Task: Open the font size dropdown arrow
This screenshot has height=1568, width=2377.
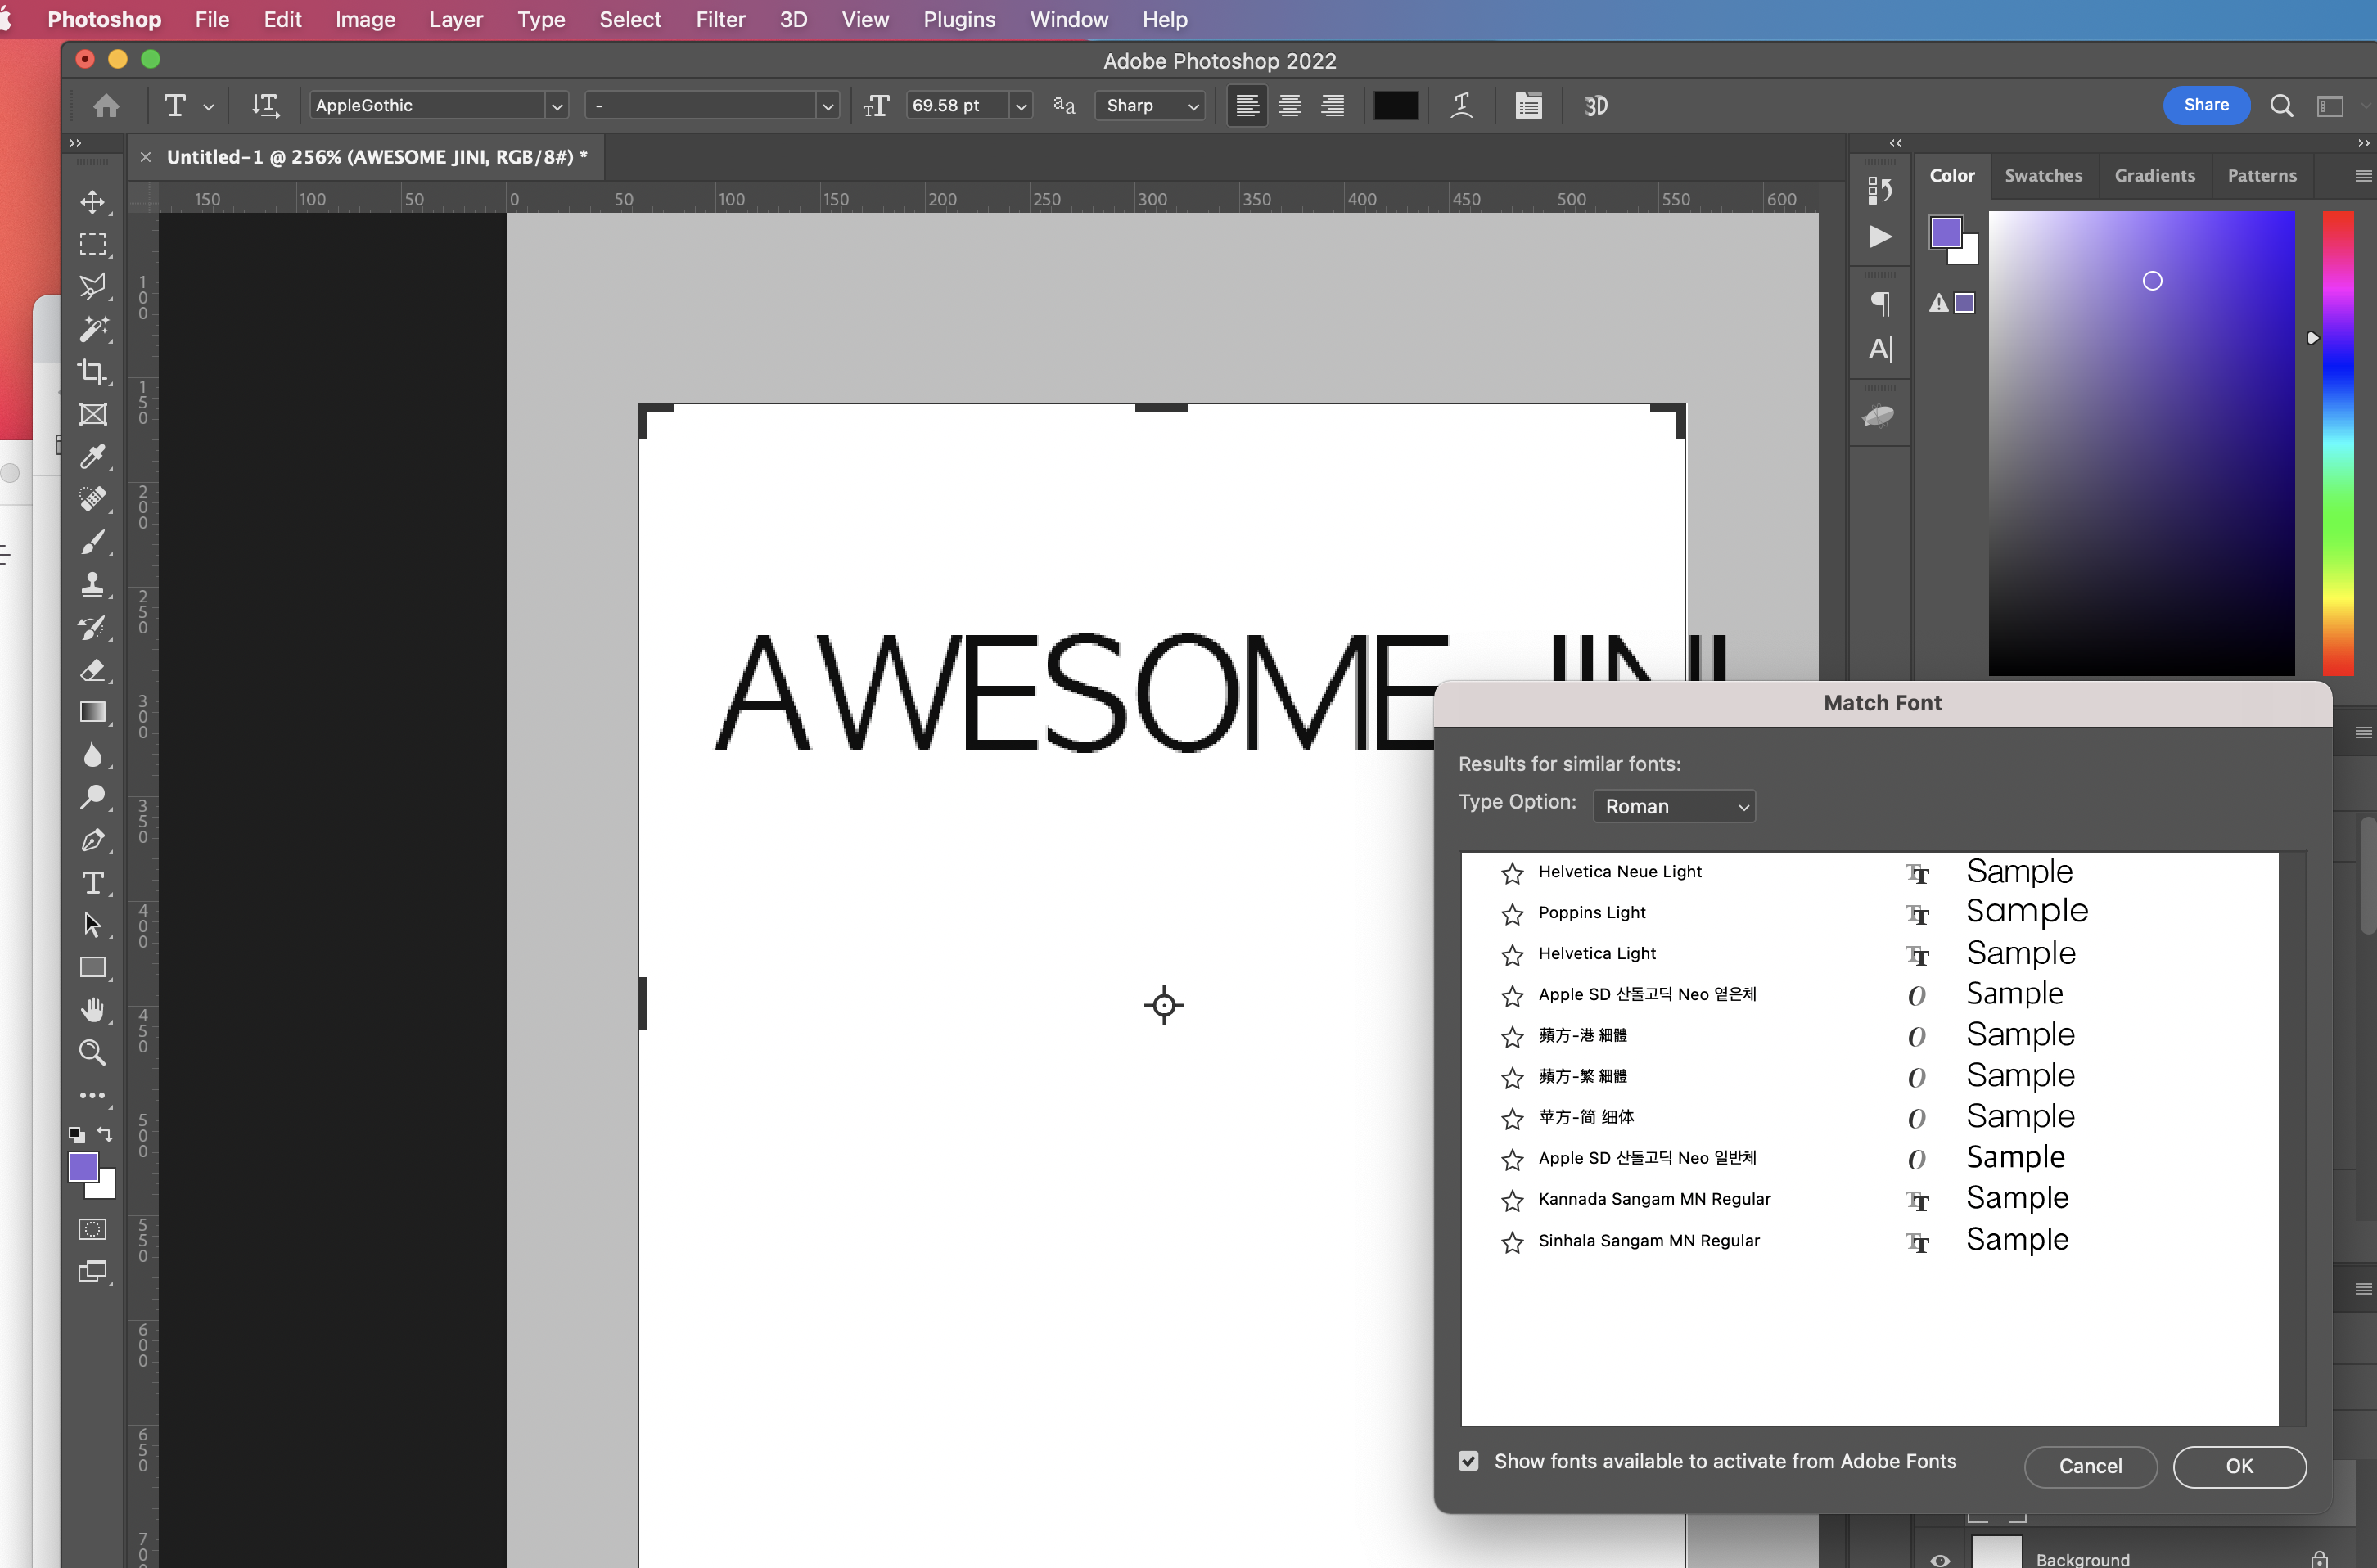Action: point(1020,106)
